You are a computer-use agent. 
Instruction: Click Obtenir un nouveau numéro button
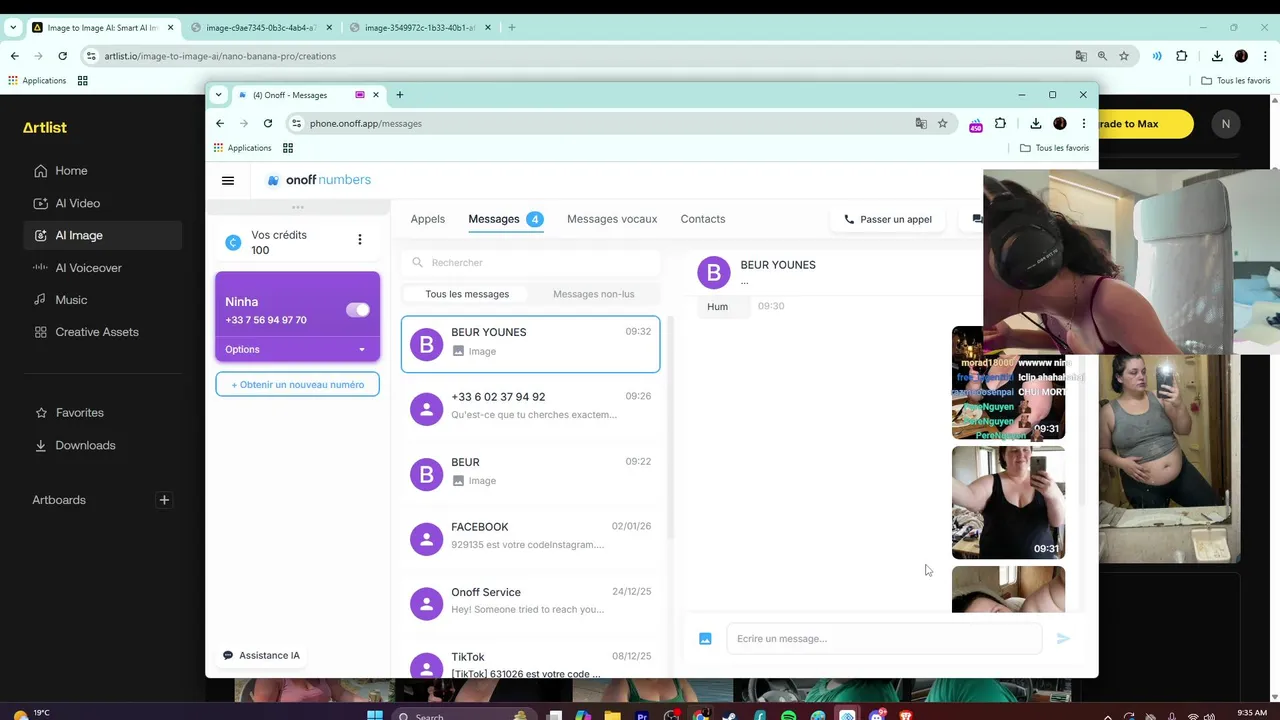(x=297, y=384)
